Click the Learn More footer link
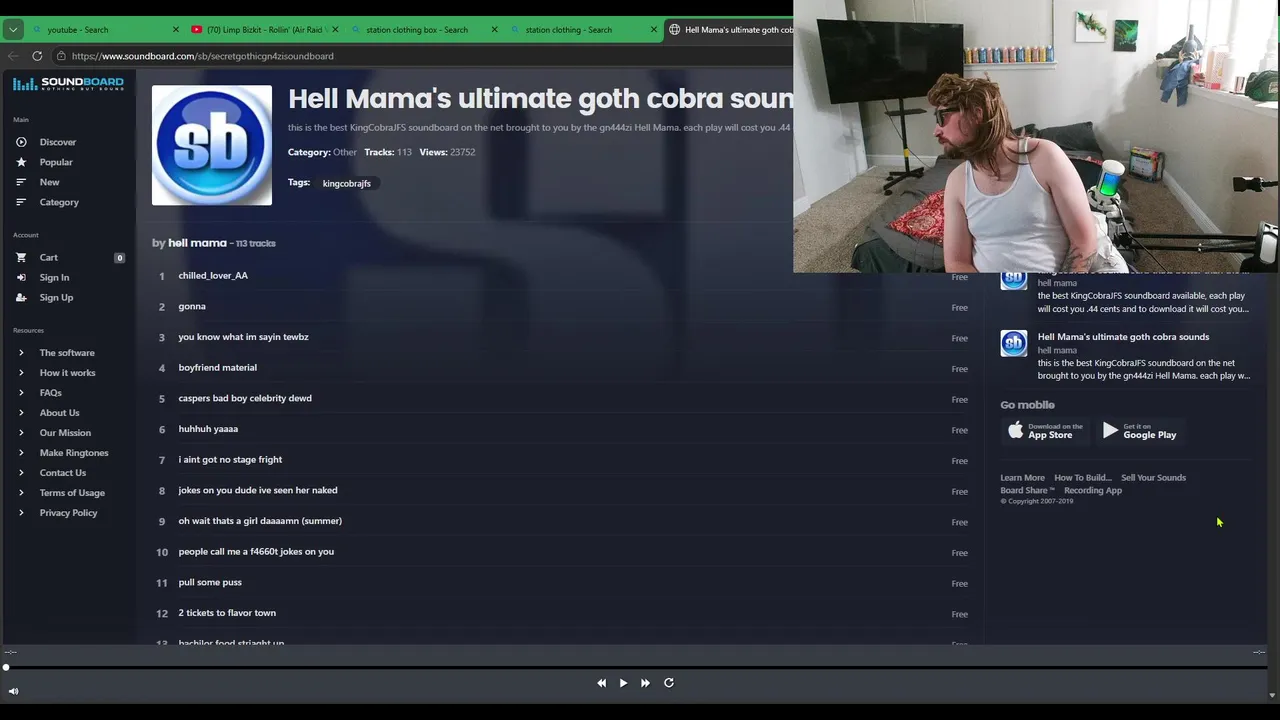Screen dimensions: 1280x720 coord(1022,478)
